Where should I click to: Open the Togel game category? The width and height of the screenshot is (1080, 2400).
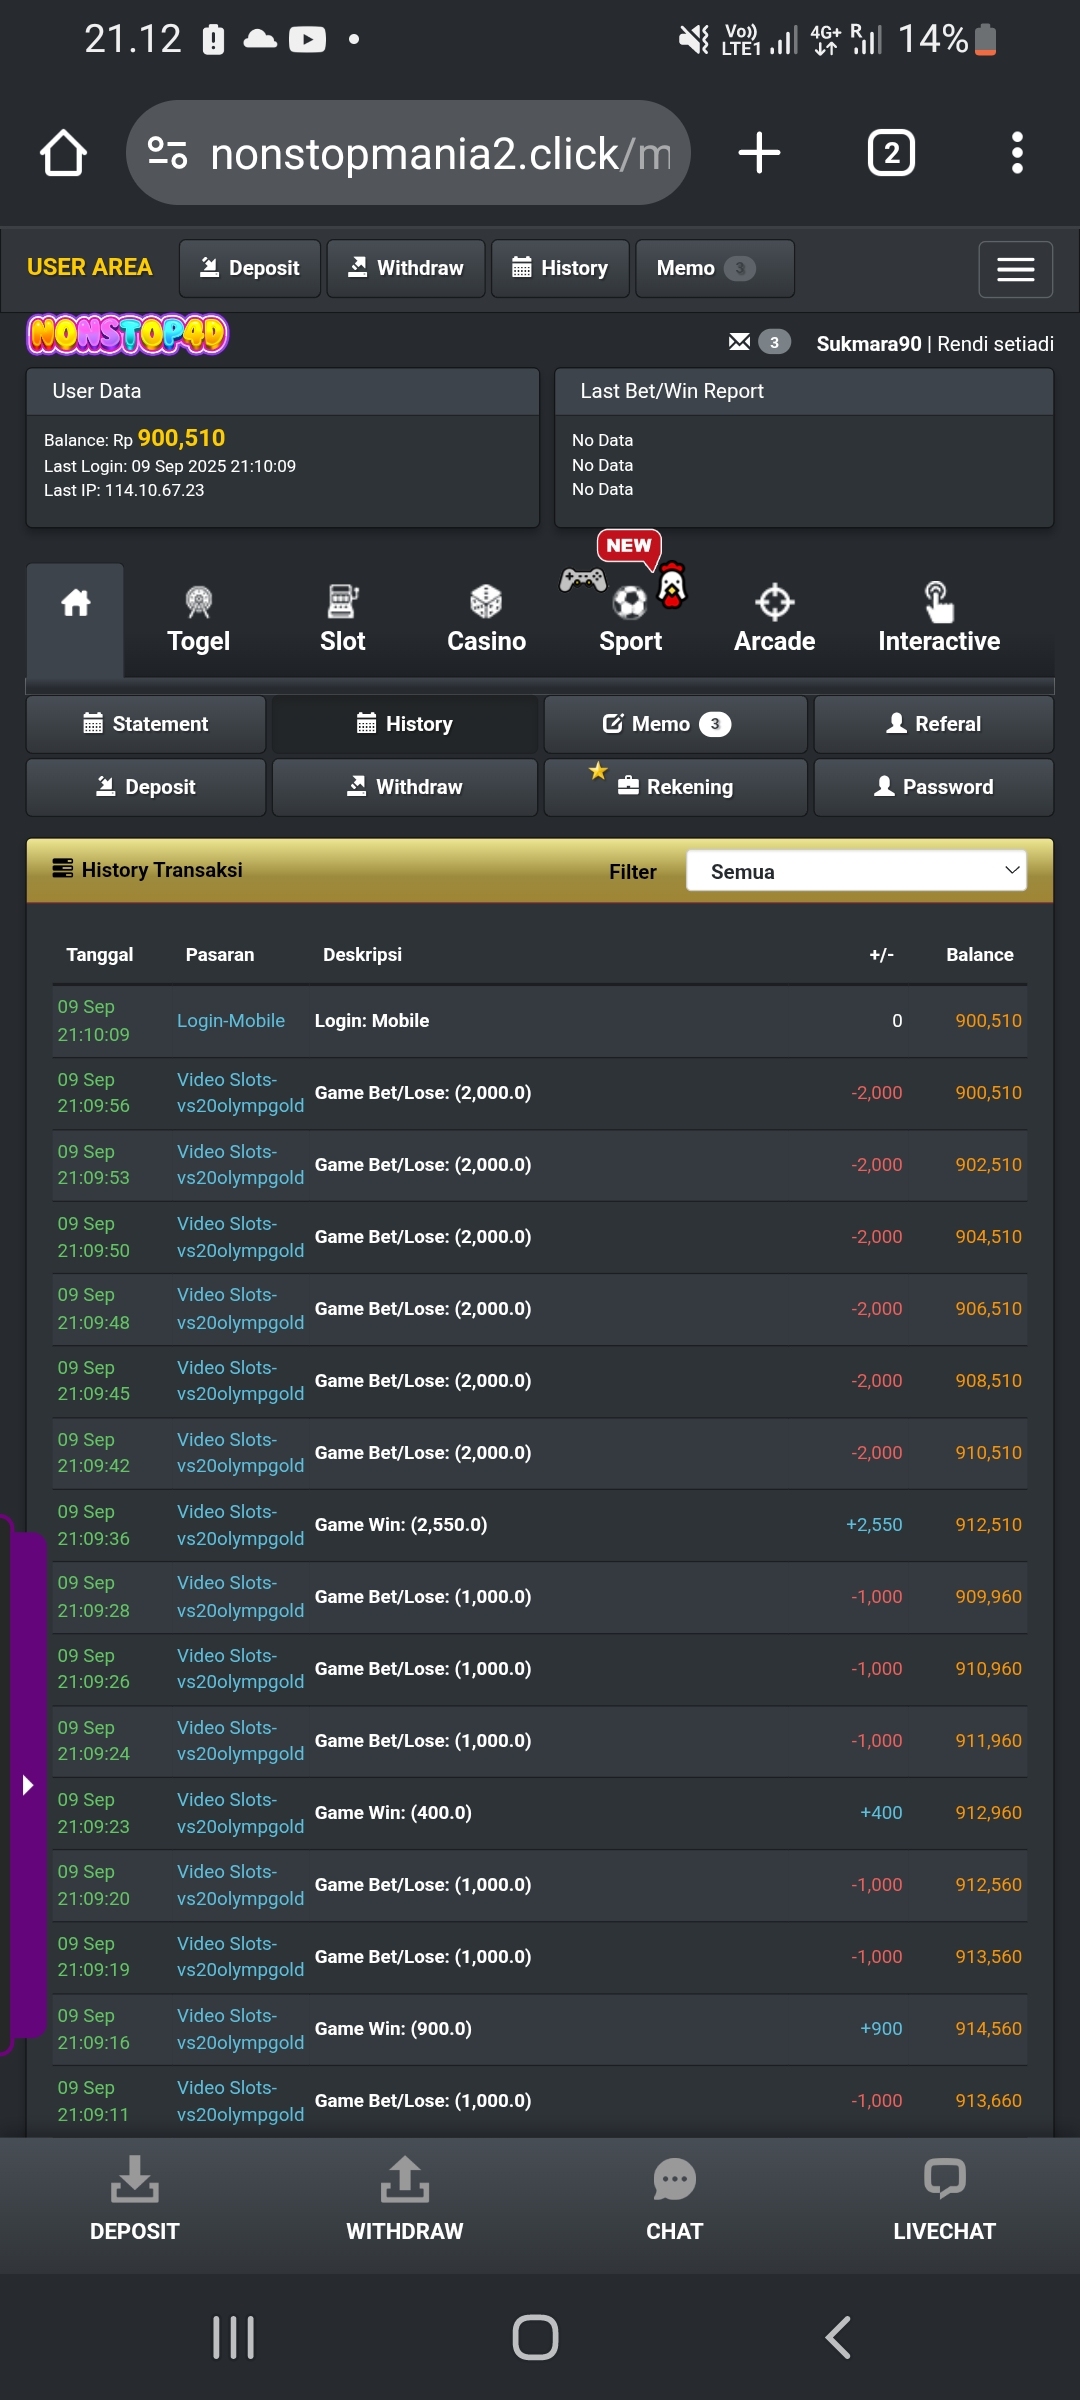coord(198,620)
